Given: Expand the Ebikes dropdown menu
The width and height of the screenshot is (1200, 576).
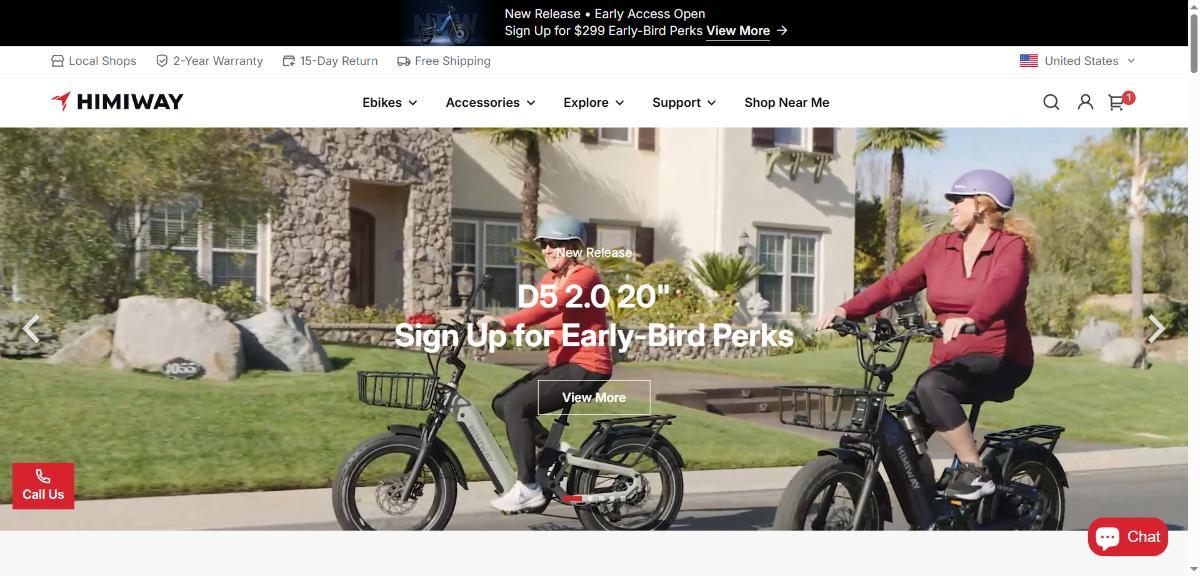Looking at the screenshot, I should (x=390, y=102).
